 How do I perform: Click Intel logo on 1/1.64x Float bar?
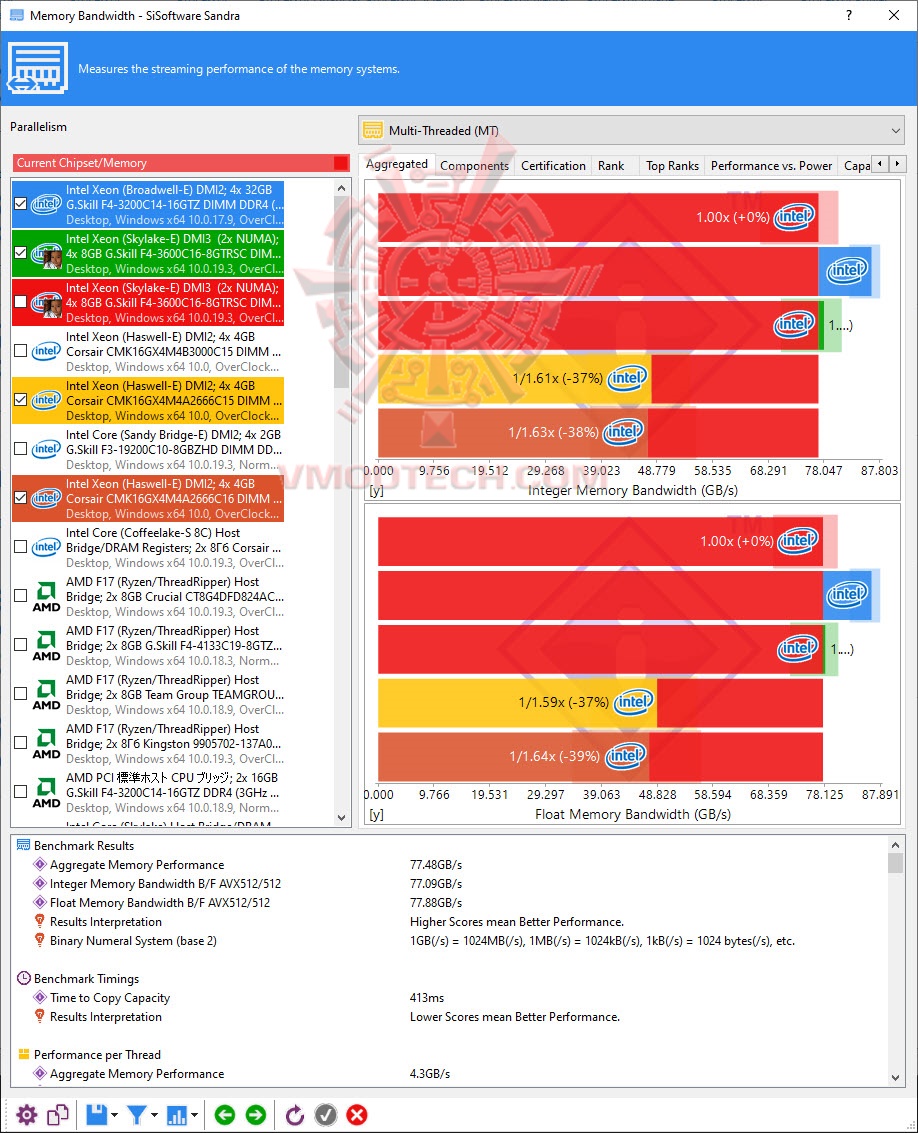[625, 756]
